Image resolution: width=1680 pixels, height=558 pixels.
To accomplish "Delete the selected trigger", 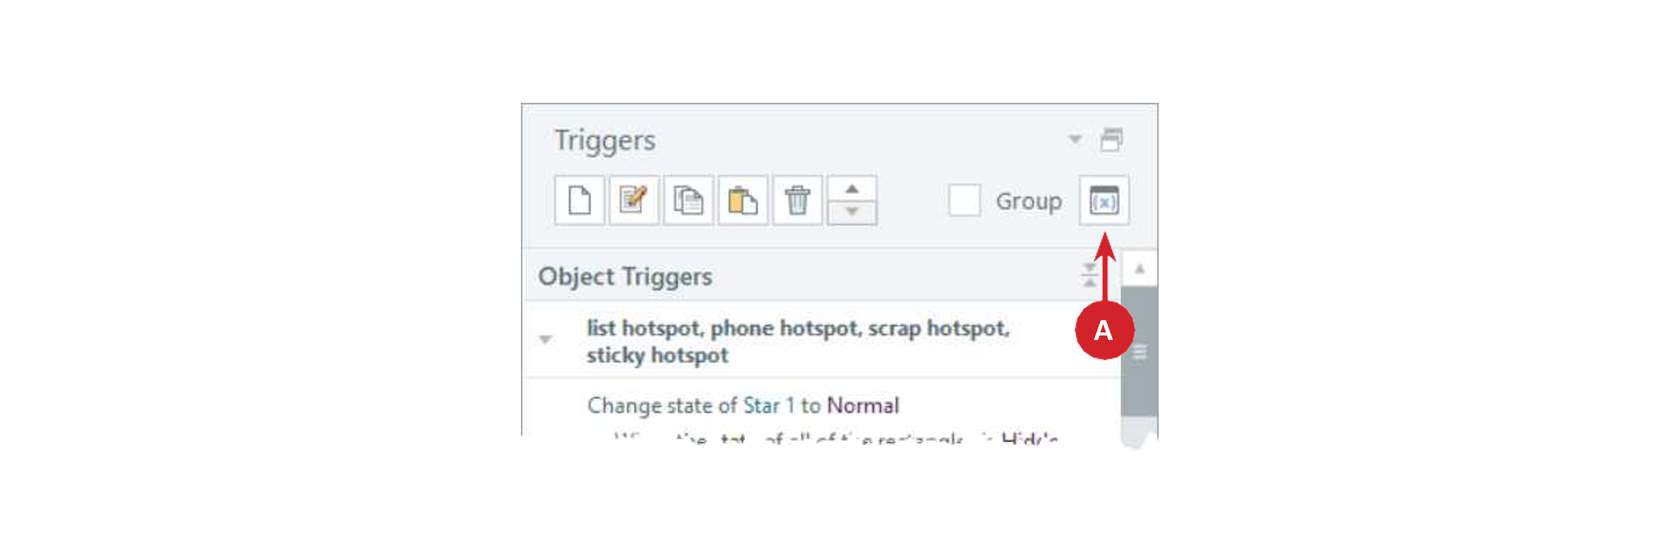I will click(x=797, y=200).
